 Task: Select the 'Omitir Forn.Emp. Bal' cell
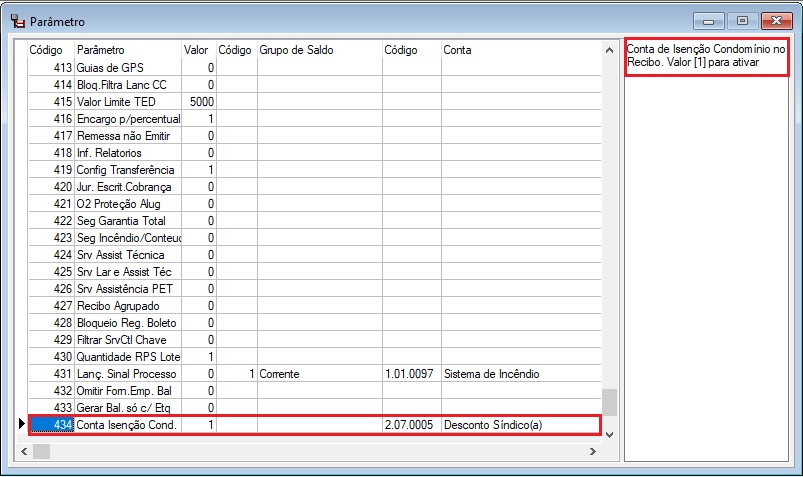tap(128, 390)
